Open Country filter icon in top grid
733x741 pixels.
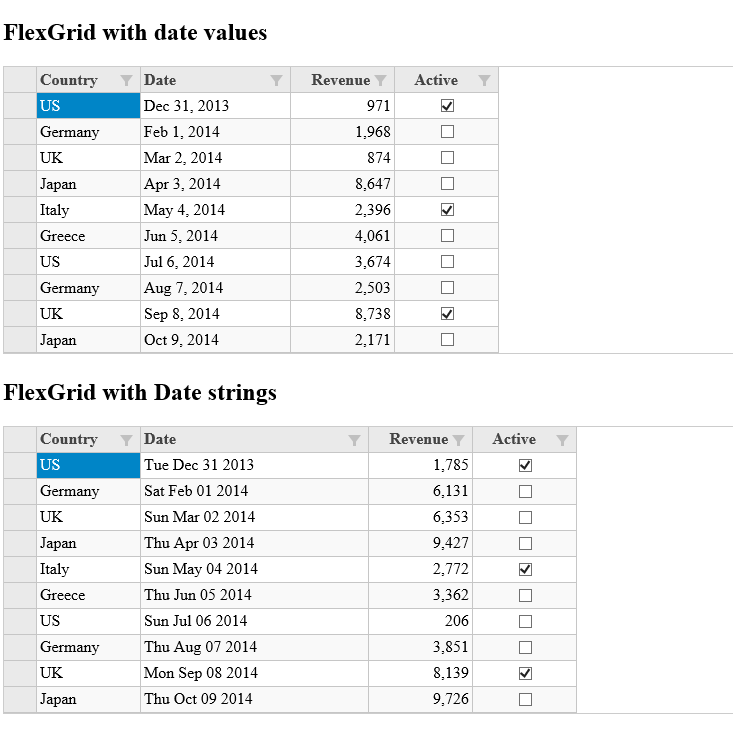(x=126, y=80)
